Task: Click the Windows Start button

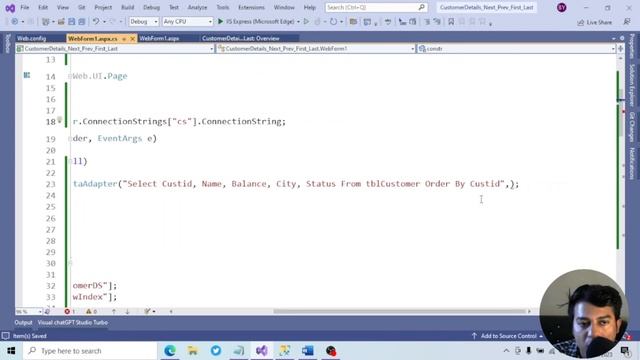Action: [x=11, y=351]
